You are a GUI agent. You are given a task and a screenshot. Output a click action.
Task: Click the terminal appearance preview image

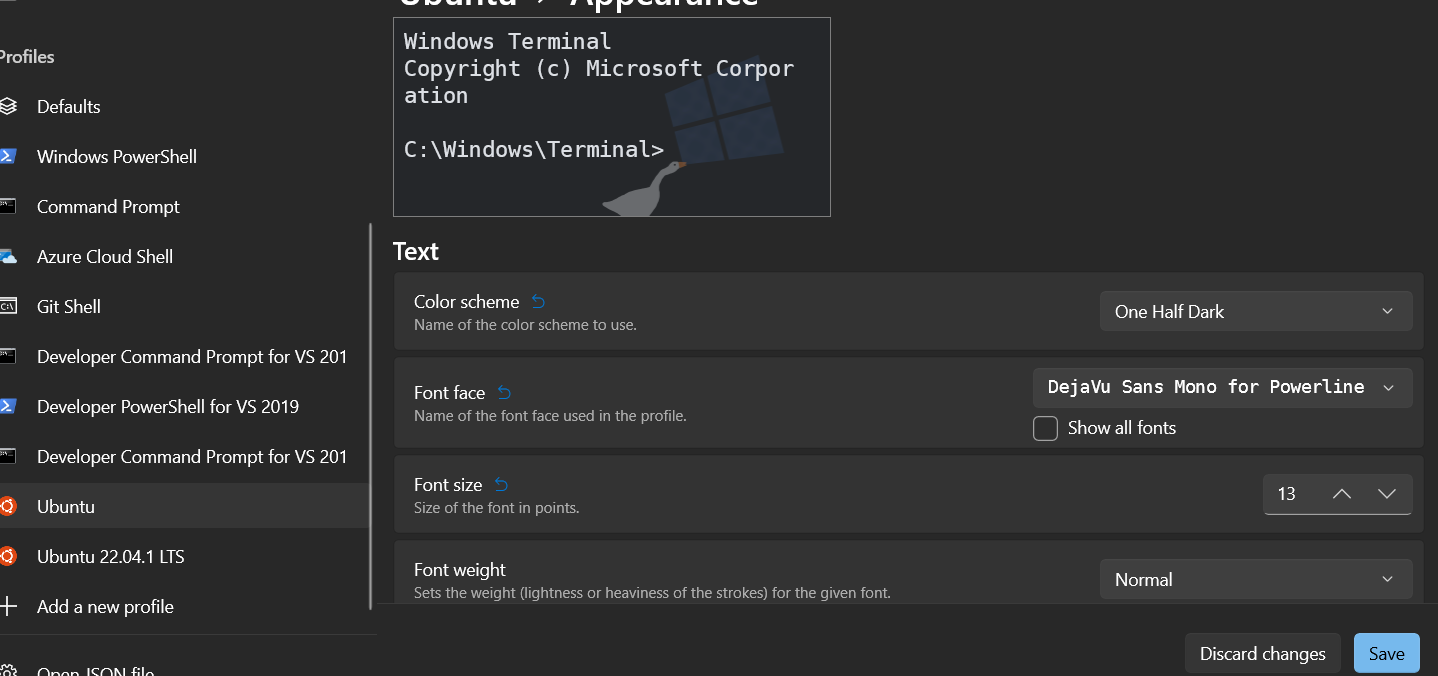coord(611,117)
